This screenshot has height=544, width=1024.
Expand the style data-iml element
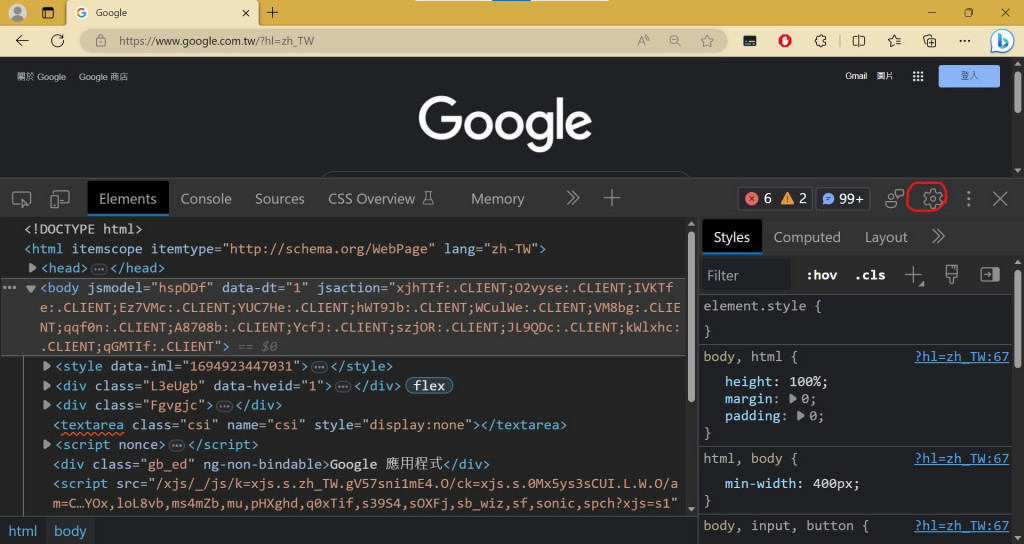pos(46,366)
